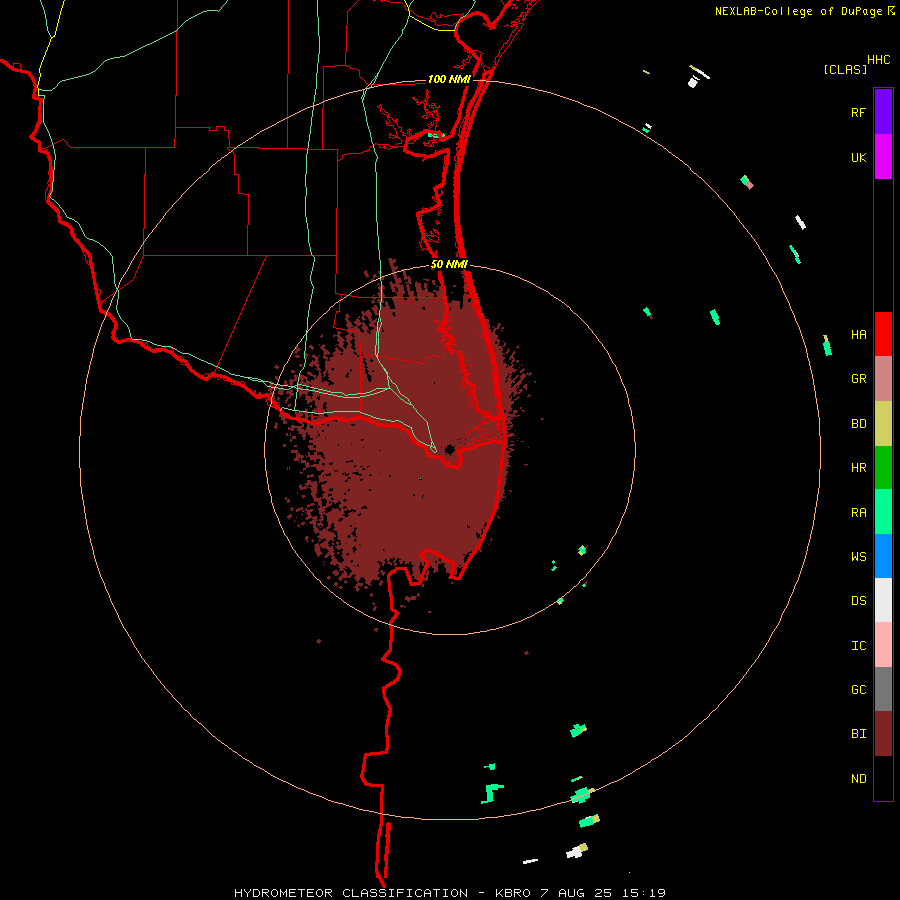The width and height of the screenshot is (900, 900).
Task: Click the WS blue legend swatch
Action: tap(883, 556)
